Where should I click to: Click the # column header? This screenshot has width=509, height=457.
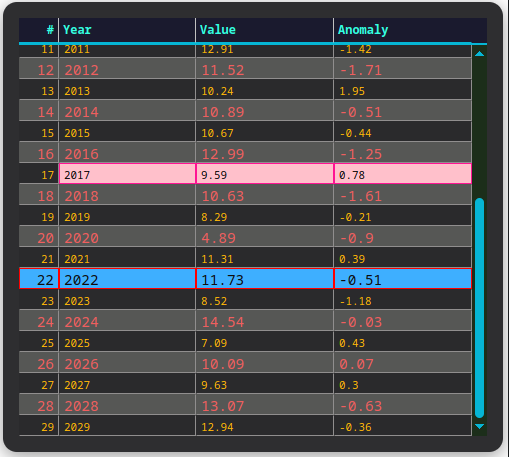click(x=39, y=30)
